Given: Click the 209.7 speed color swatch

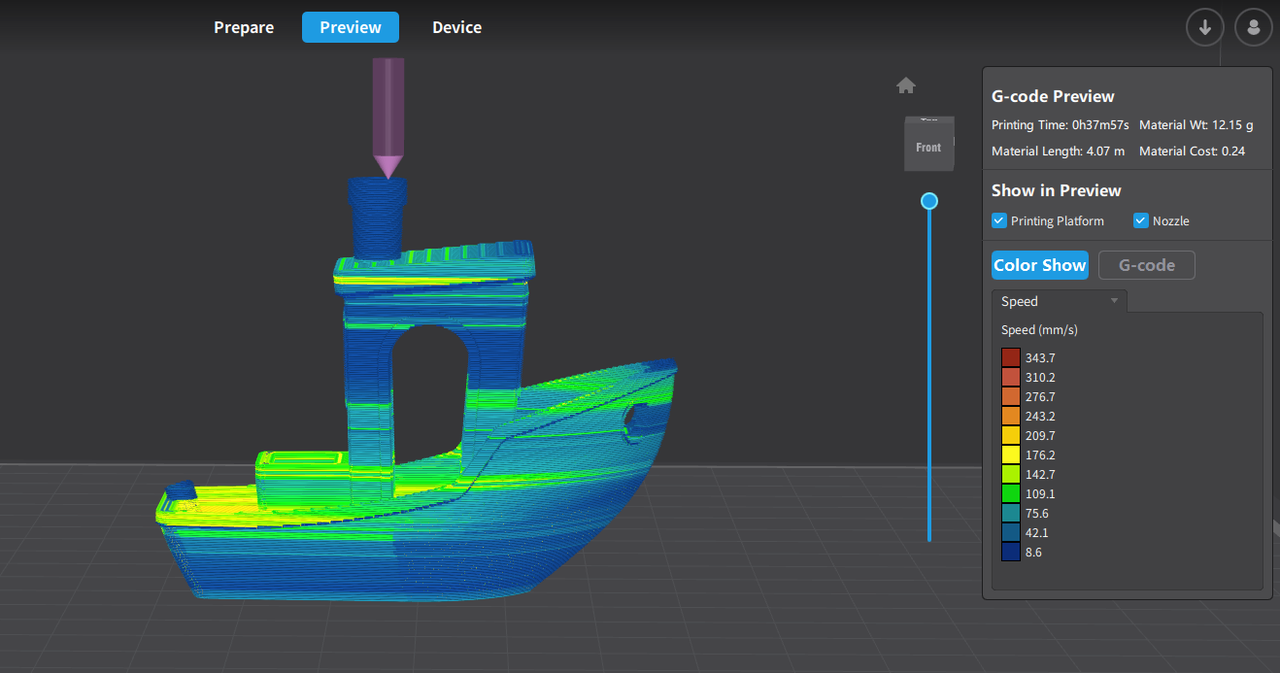Looking at the screenshot, I should [x=1011, y=436].
